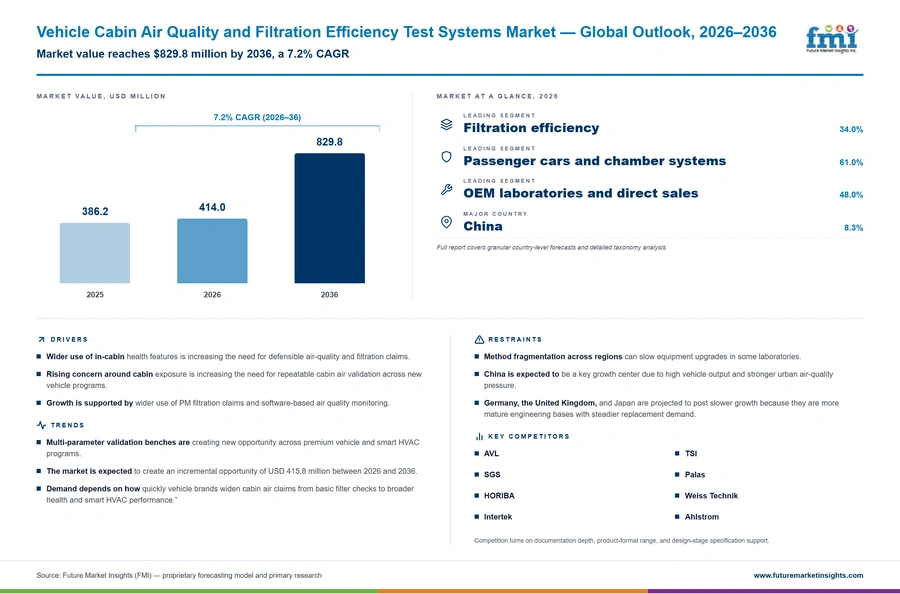This screenshot has height=594, width=900.
Task: Click the arrow icon next to Drivers heading
Action: 41,340
